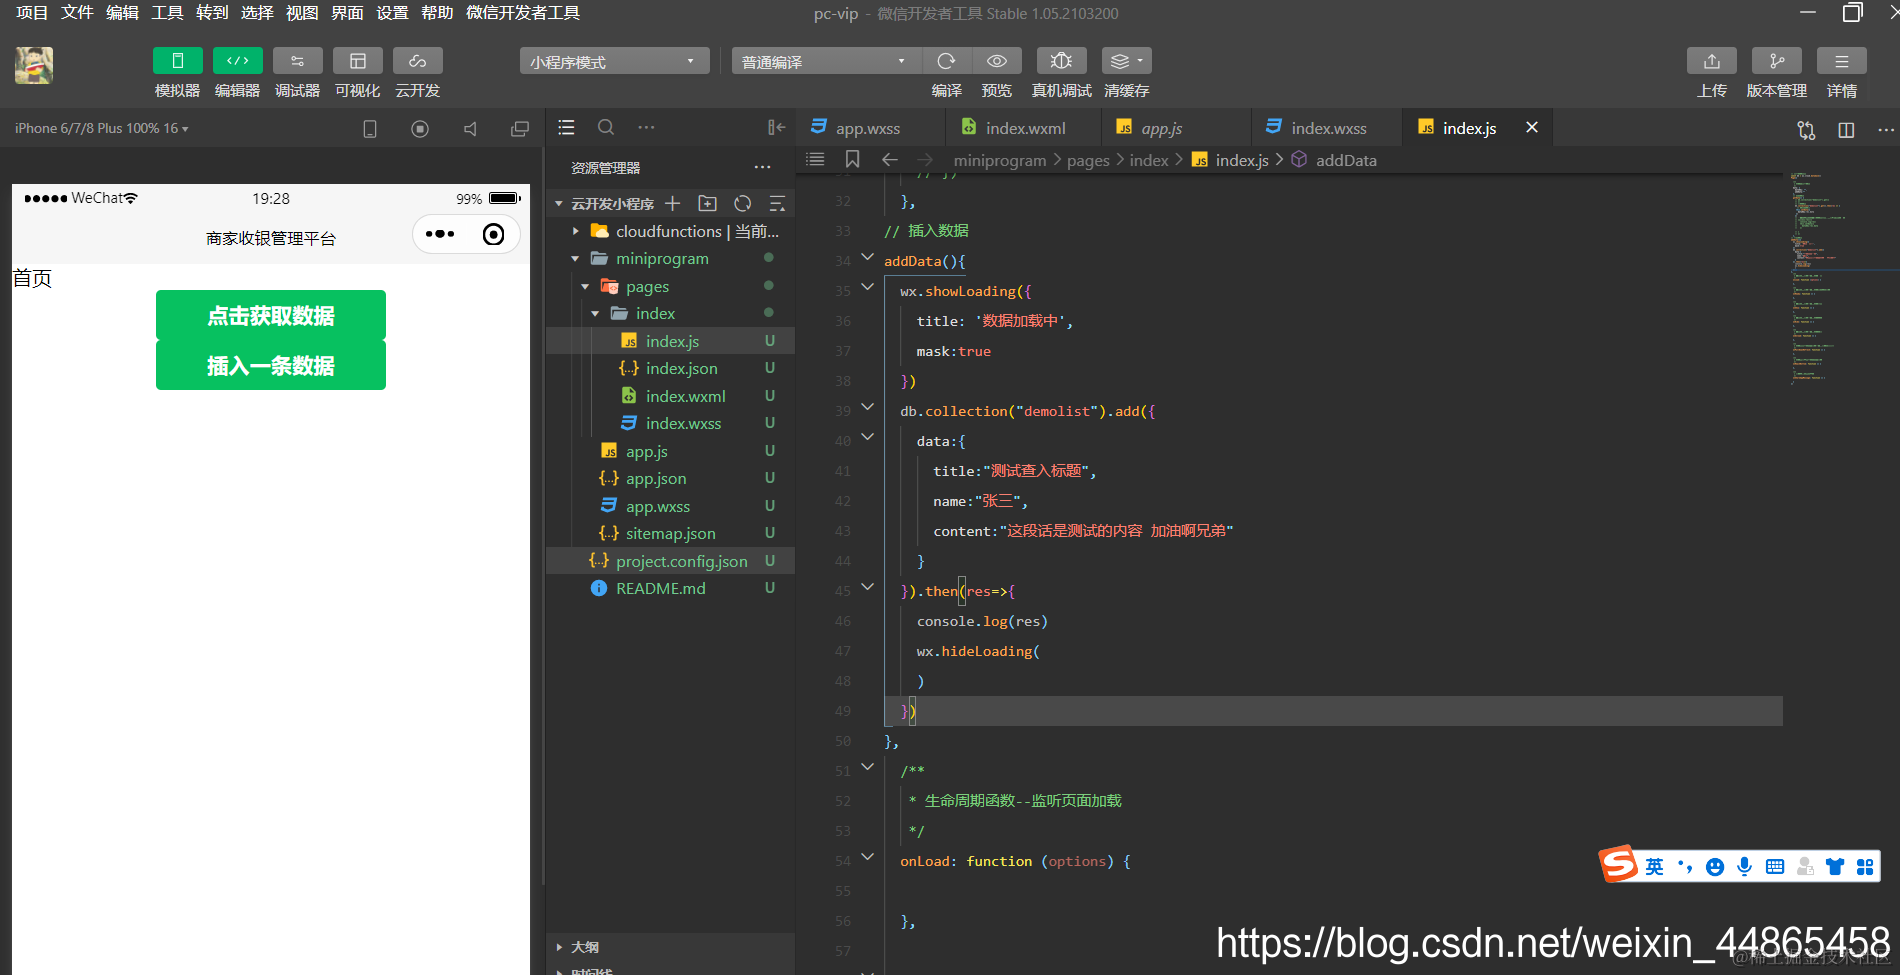Collapse the sidebar panel
The width and height of the screenshot is (1900, 975).
[x=776, y=127]
